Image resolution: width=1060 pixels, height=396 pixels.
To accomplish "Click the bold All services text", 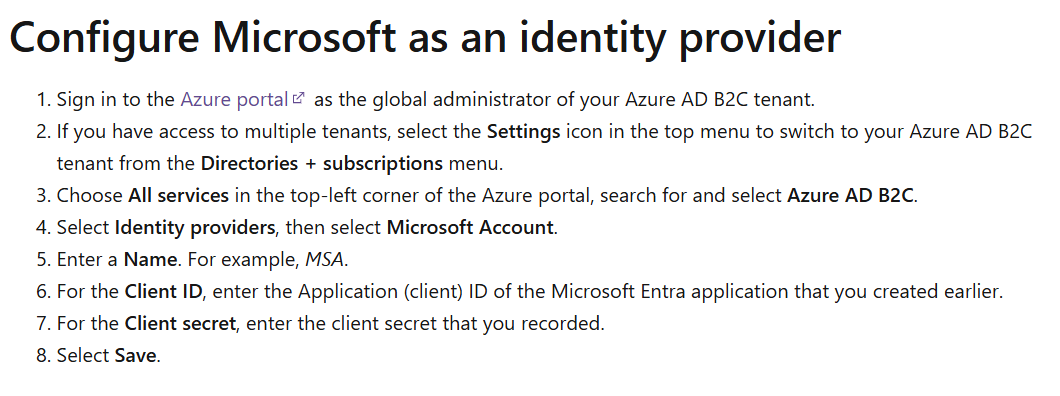I will coord(178,195).
